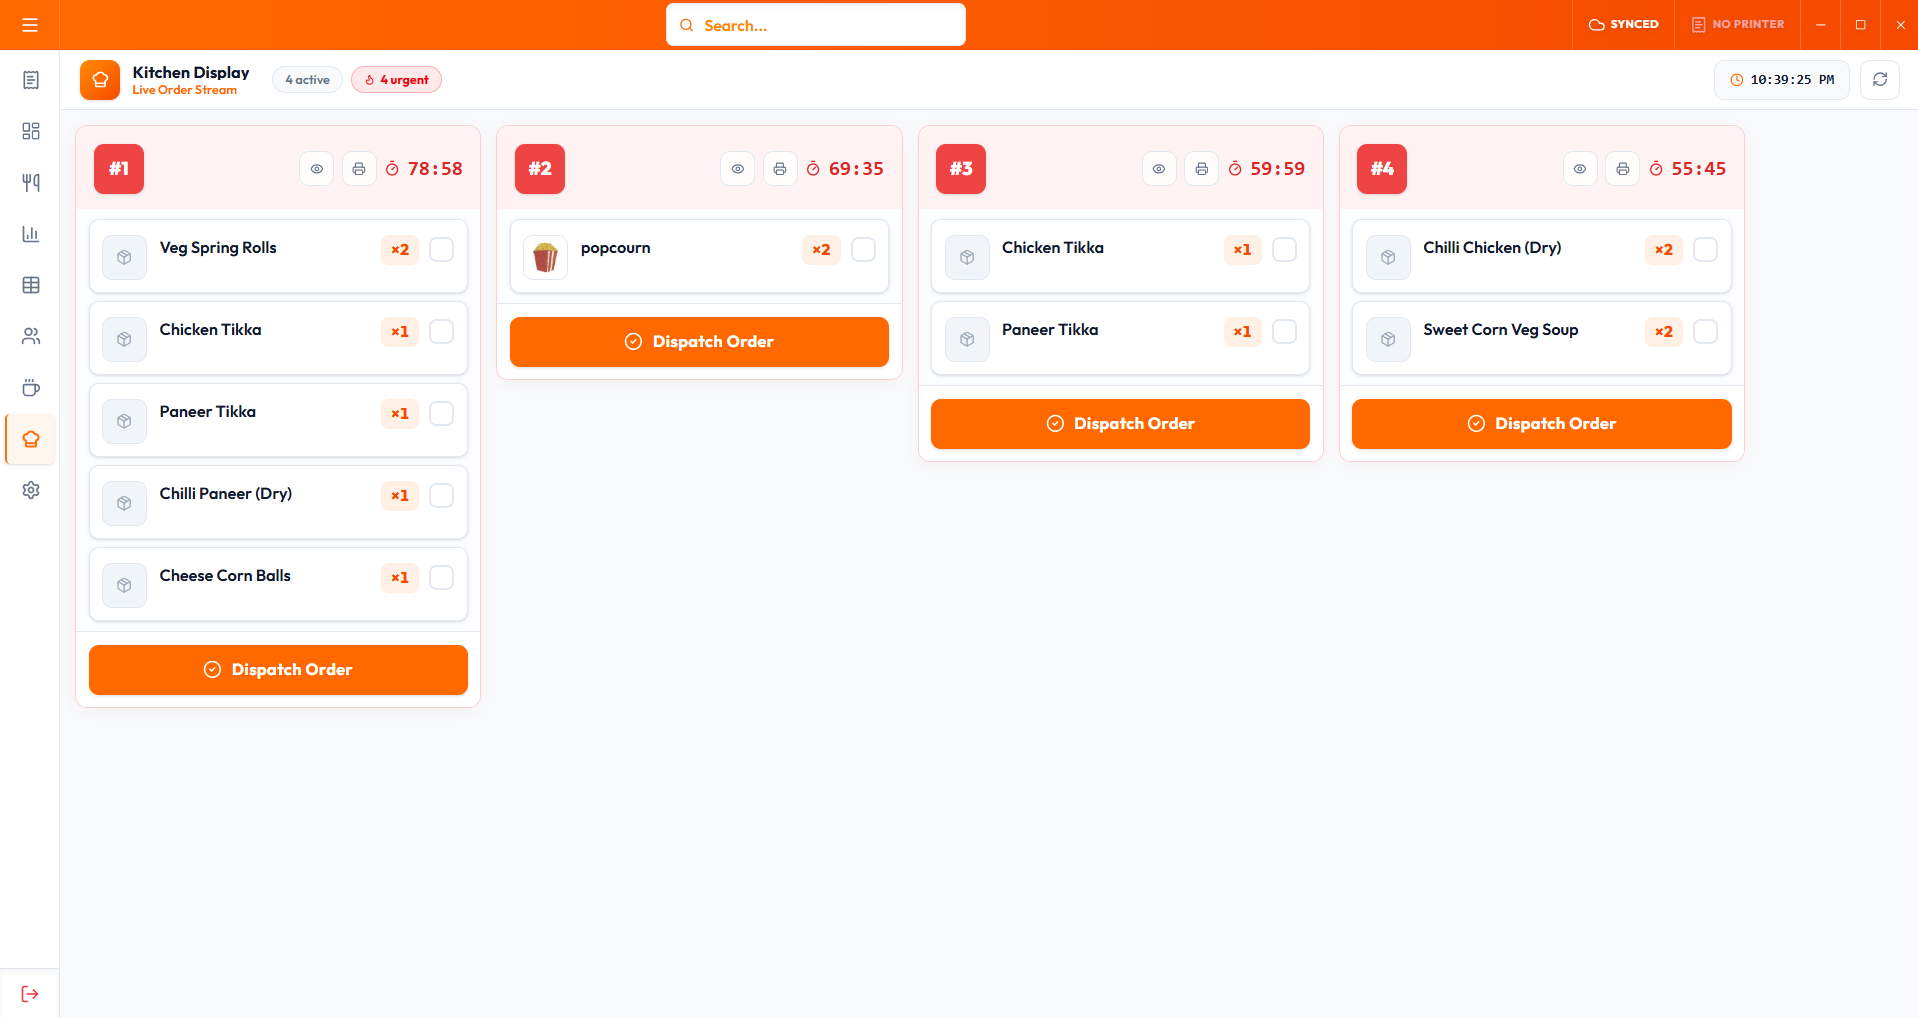Check off Sweet Corn Veg Soup
The width and height of the screenshot is (1918, 1018).
coord(1705,331)
